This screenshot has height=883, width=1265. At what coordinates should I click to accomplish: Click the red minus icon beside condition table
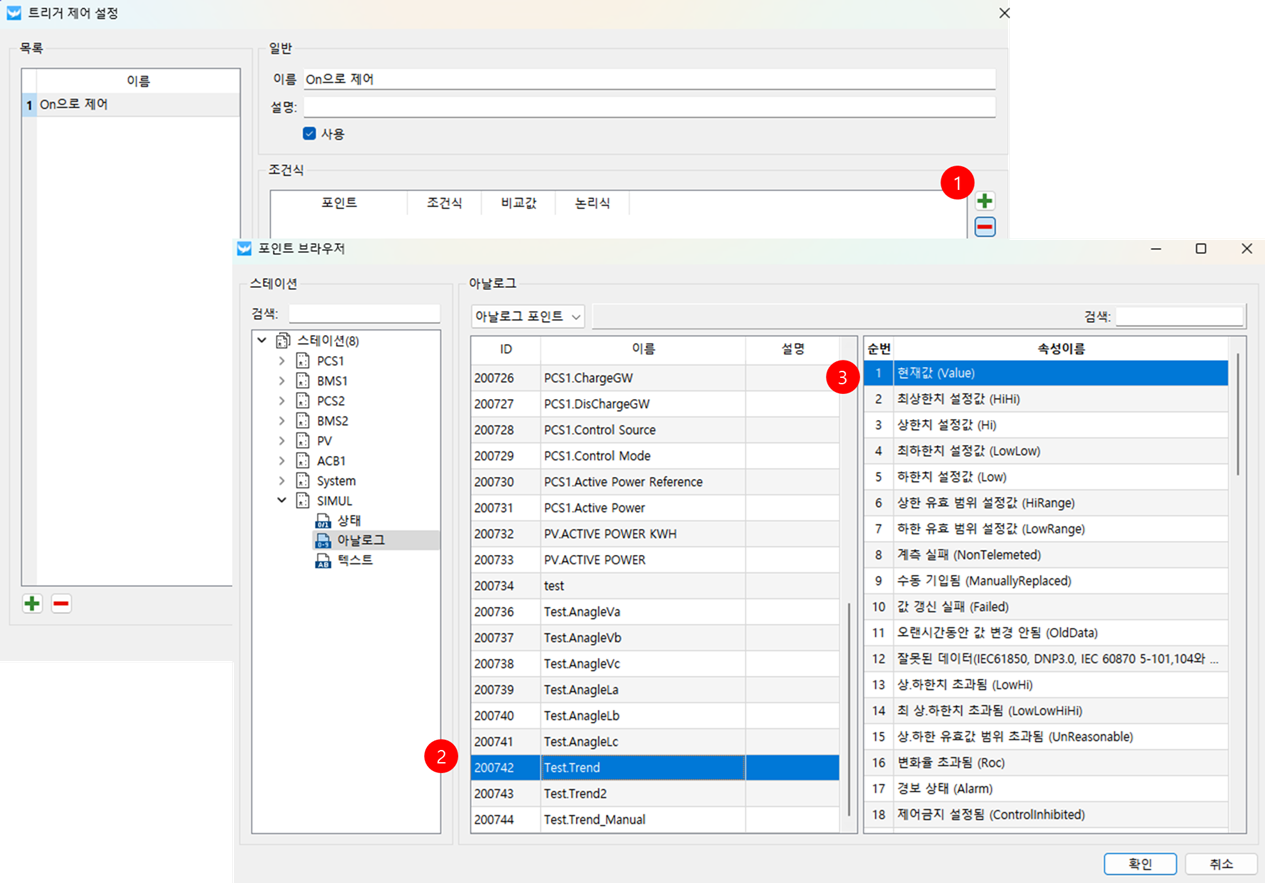click(x=985, y=227)
